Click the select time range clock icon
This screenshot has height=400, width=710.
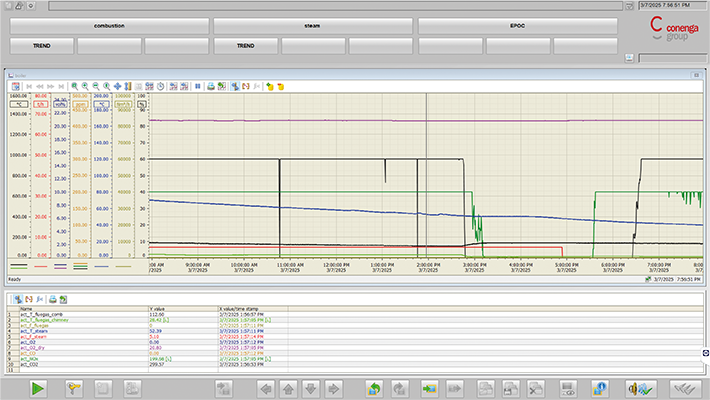(x=160, y=86)
